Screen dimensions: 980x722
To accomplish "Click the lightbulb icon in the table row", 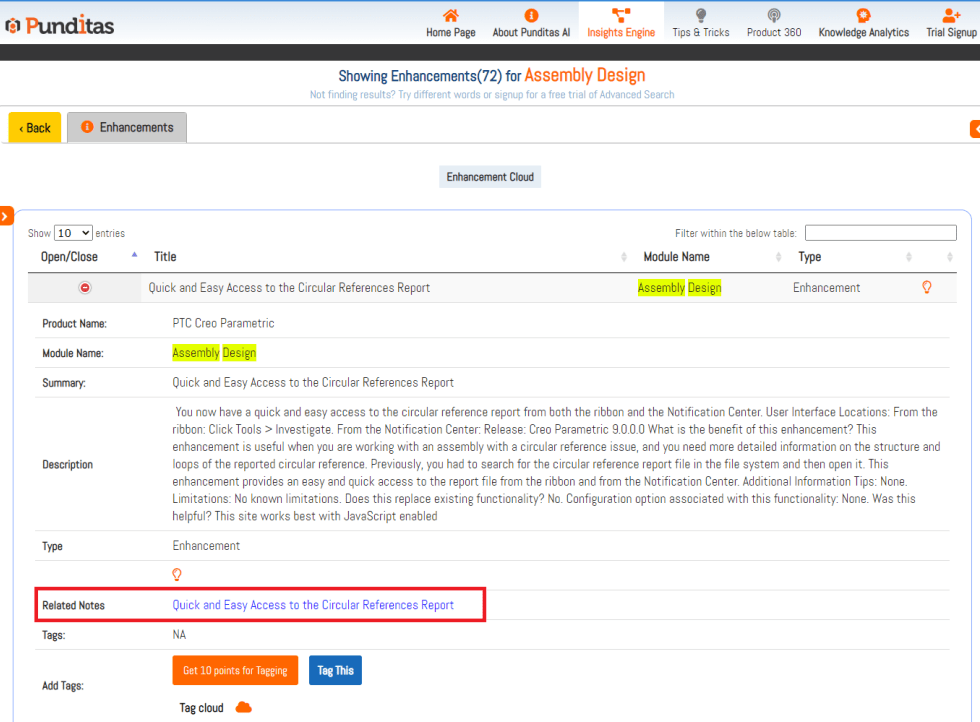I will tap(927, 287).
